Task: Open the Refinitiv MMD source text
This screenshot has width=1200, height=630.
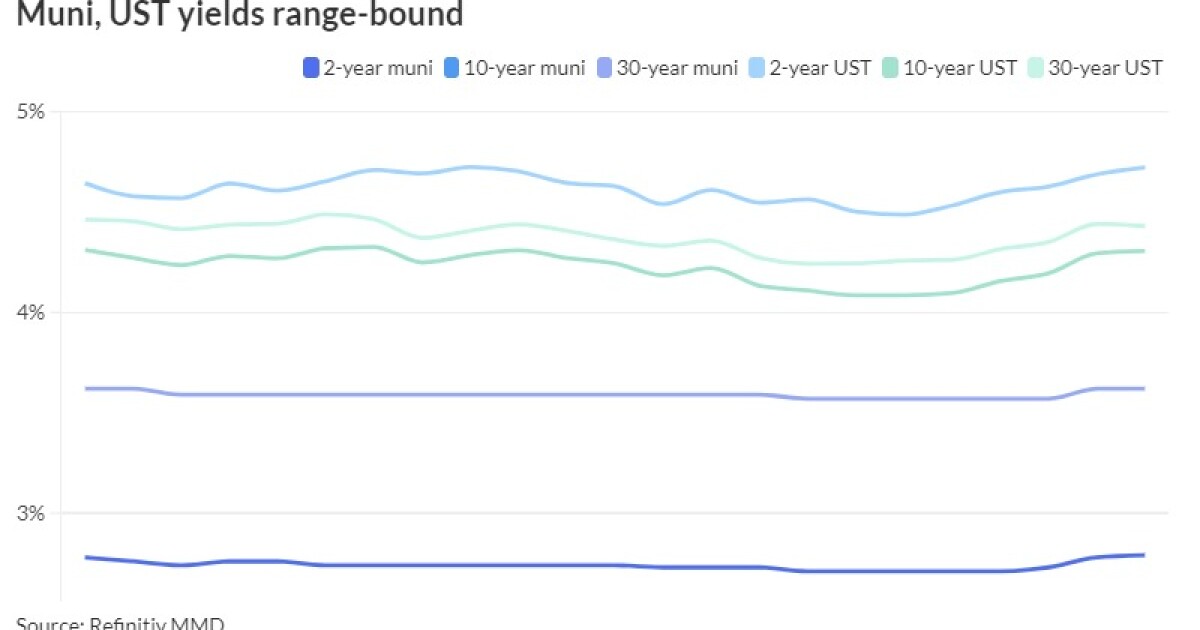Action: point(120,623)
